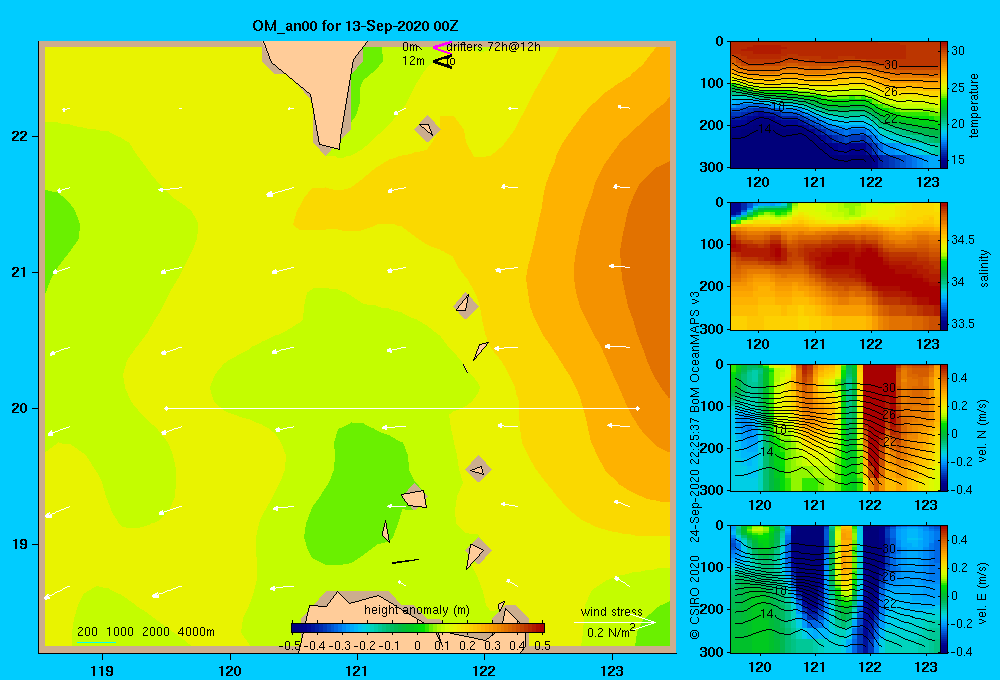1000x680 pixels.
Task: Click the "drifters 72h@12h" legend text
Action: click(x=493, y=47)
